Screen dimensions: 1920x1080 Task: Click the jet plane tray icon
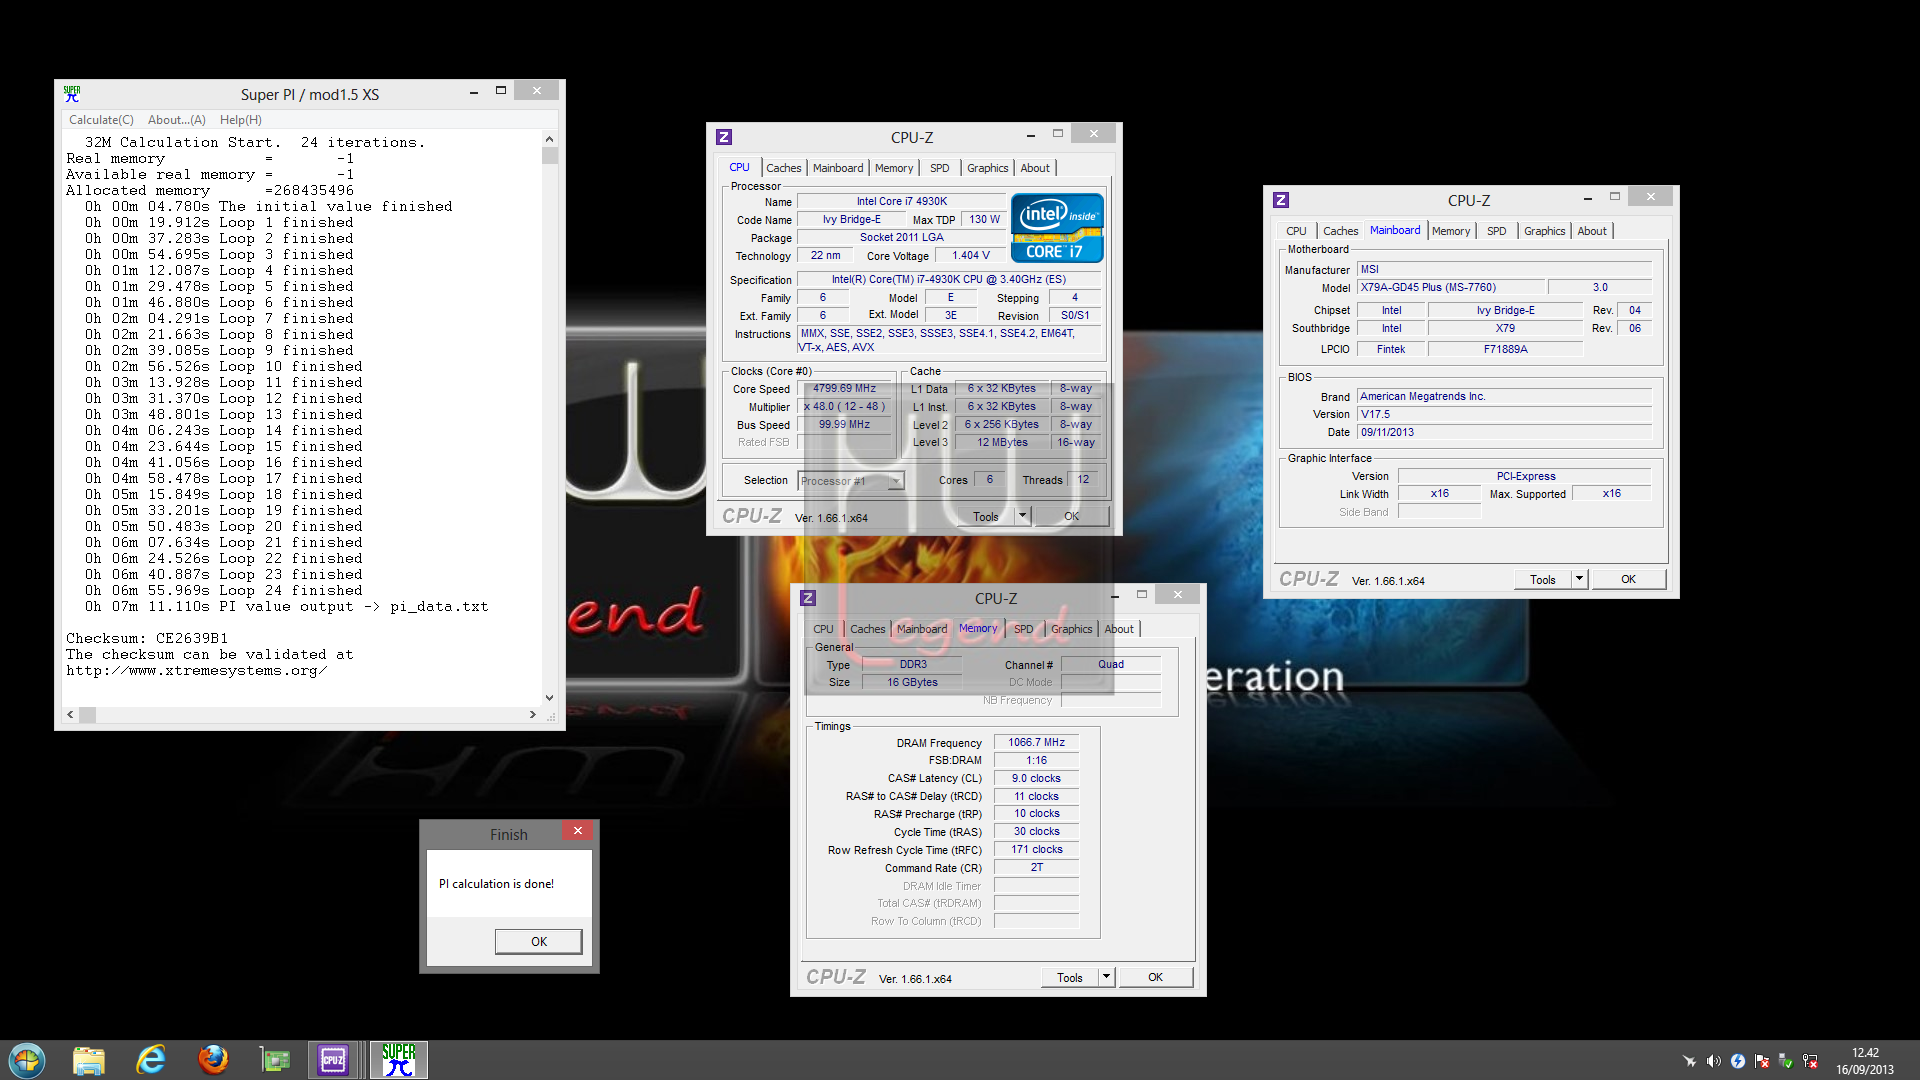pyautogui.click(x=1689, y=1061)
